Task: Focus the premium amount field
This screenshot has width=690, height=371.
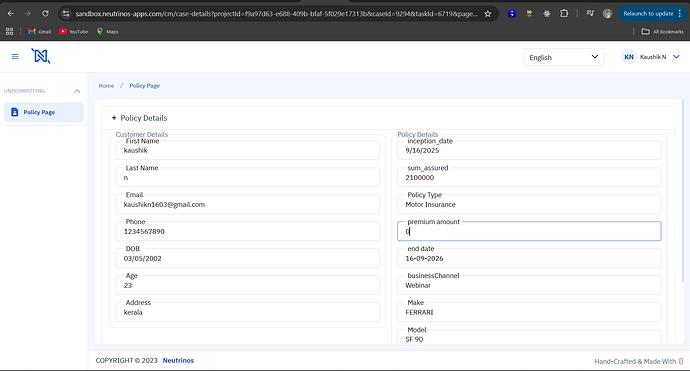Action: click(x=529, y=231)
